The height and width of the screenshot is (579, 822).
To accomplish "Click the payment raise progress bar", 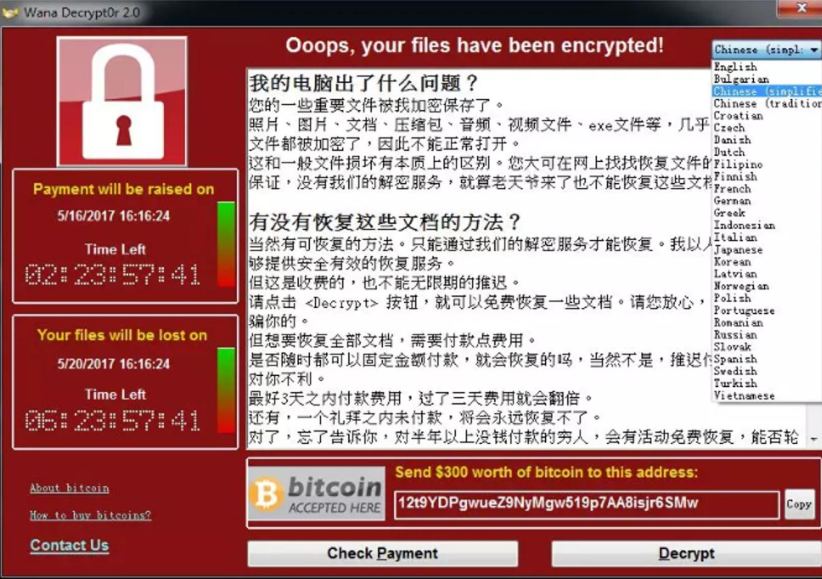I will (226, 244).
